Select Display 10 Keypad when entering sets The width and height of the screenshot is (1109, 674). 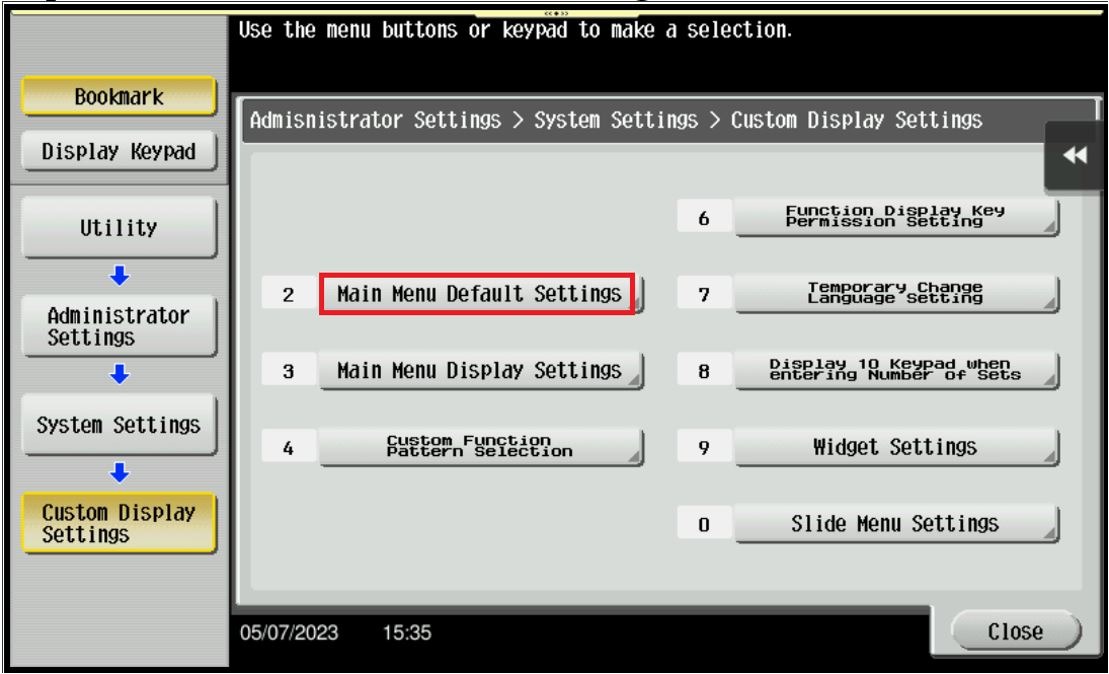[896, 371]
